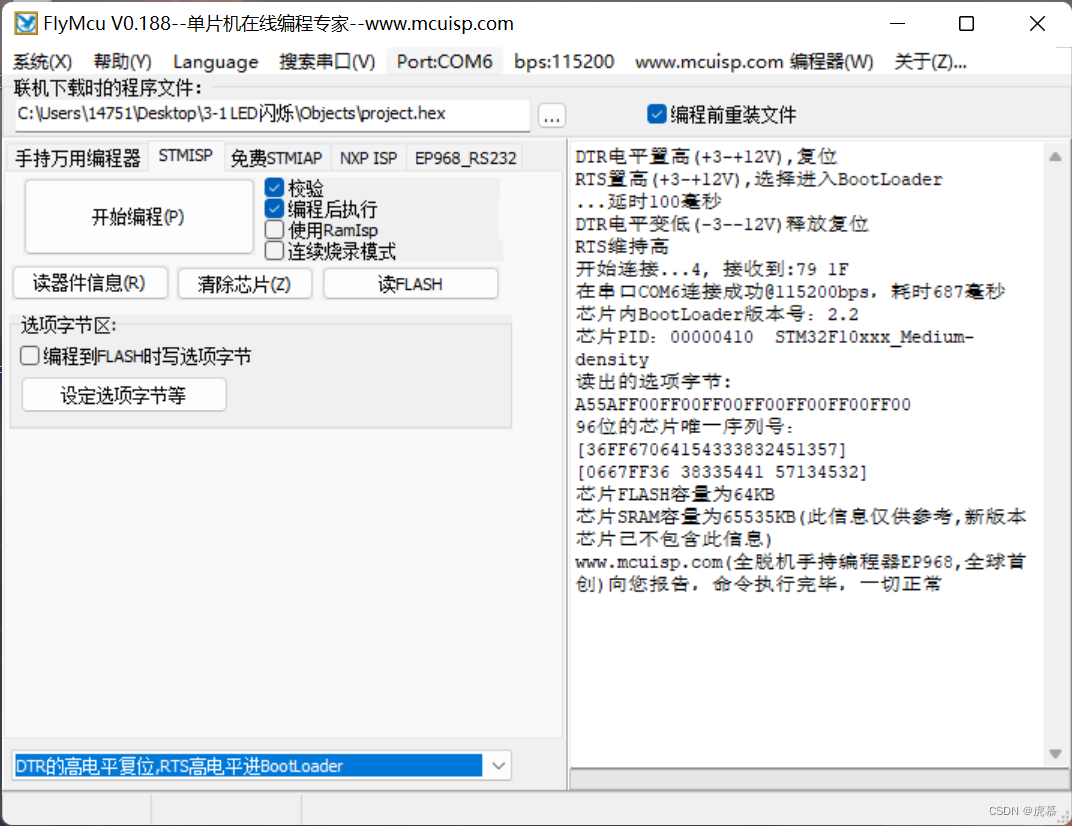Click the log line 芯片FLASH容量为64KB
The width and height of the screenshot is (1072, 826).
(x=675, y=494)
